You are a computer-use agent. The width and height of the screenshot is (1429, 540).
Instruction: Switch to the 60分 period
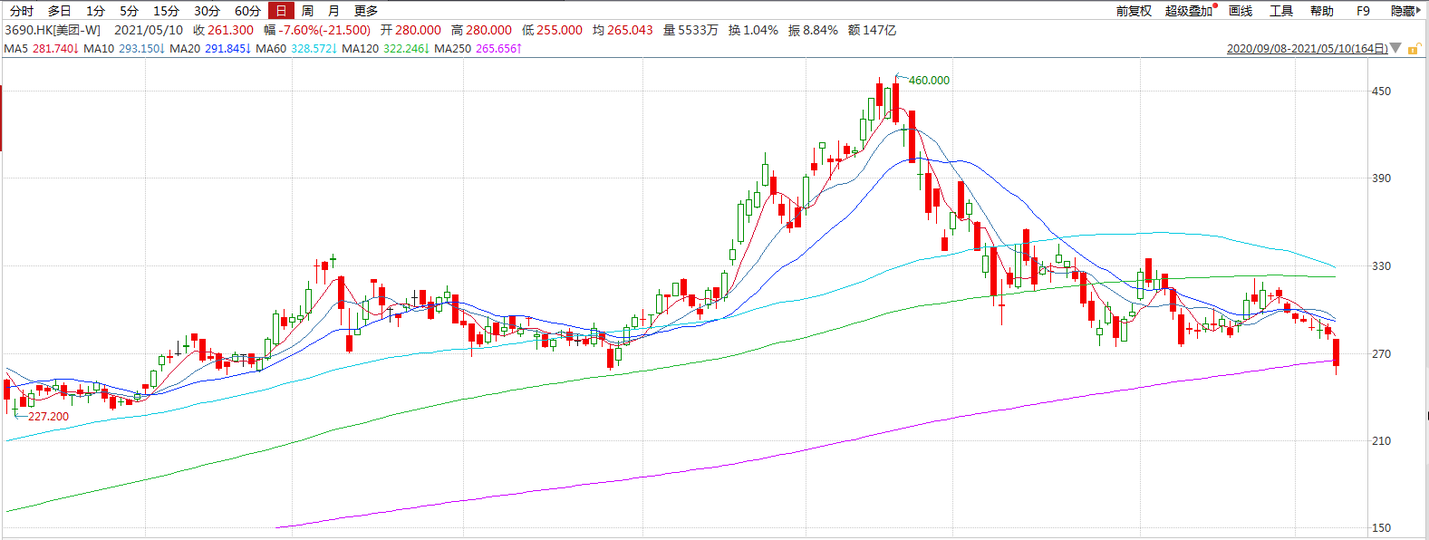click(247, 11)
